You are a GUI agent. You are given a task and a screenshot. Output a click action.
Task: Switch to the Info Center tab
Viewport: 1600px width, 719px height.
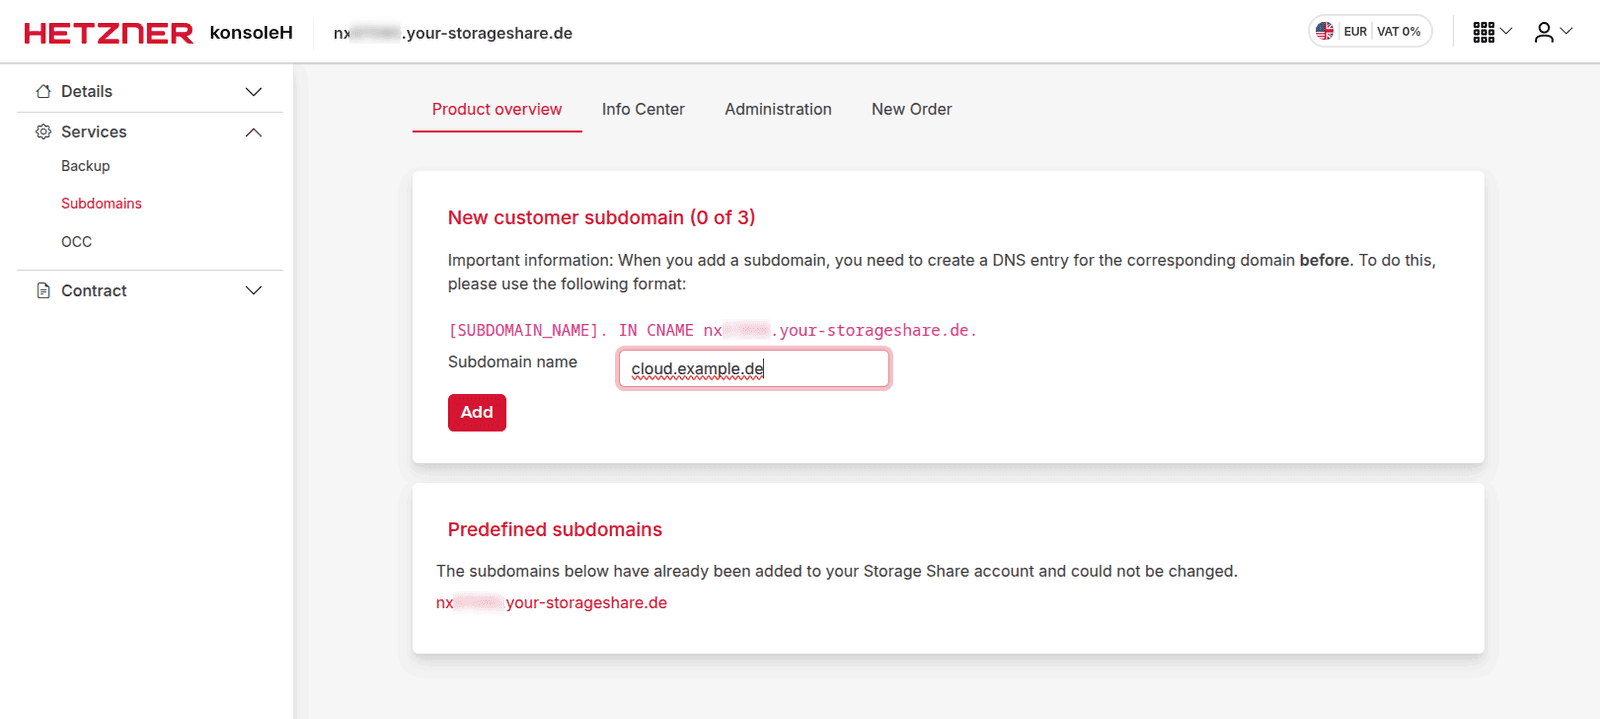coord(643,109)
